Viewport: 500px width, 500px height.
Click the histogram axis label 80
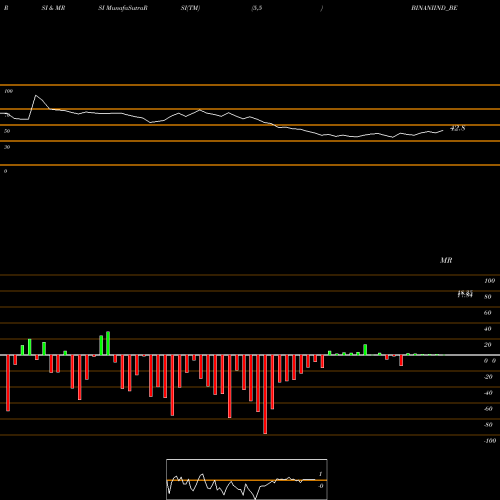(x=488, y=297)
